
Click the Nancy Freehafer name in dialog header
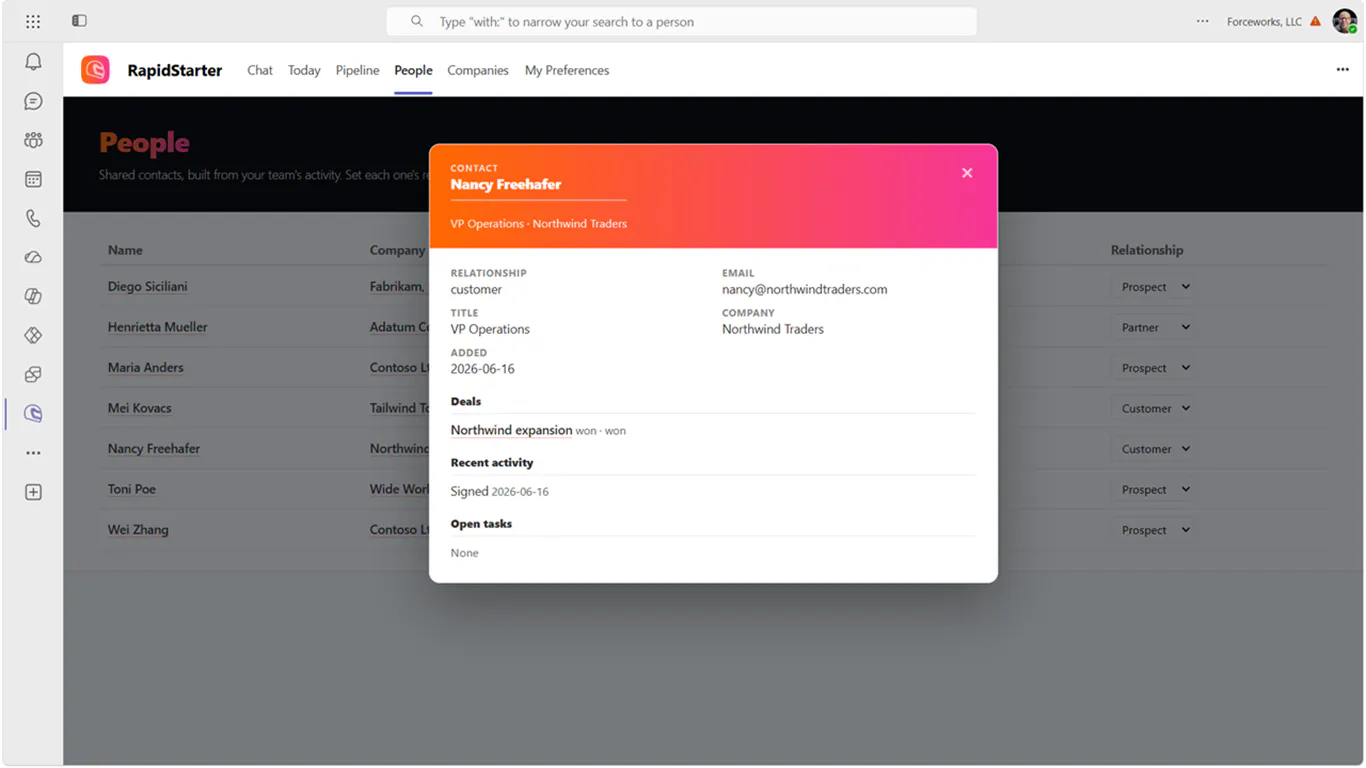pyautogui.click(x=505, y=184)
